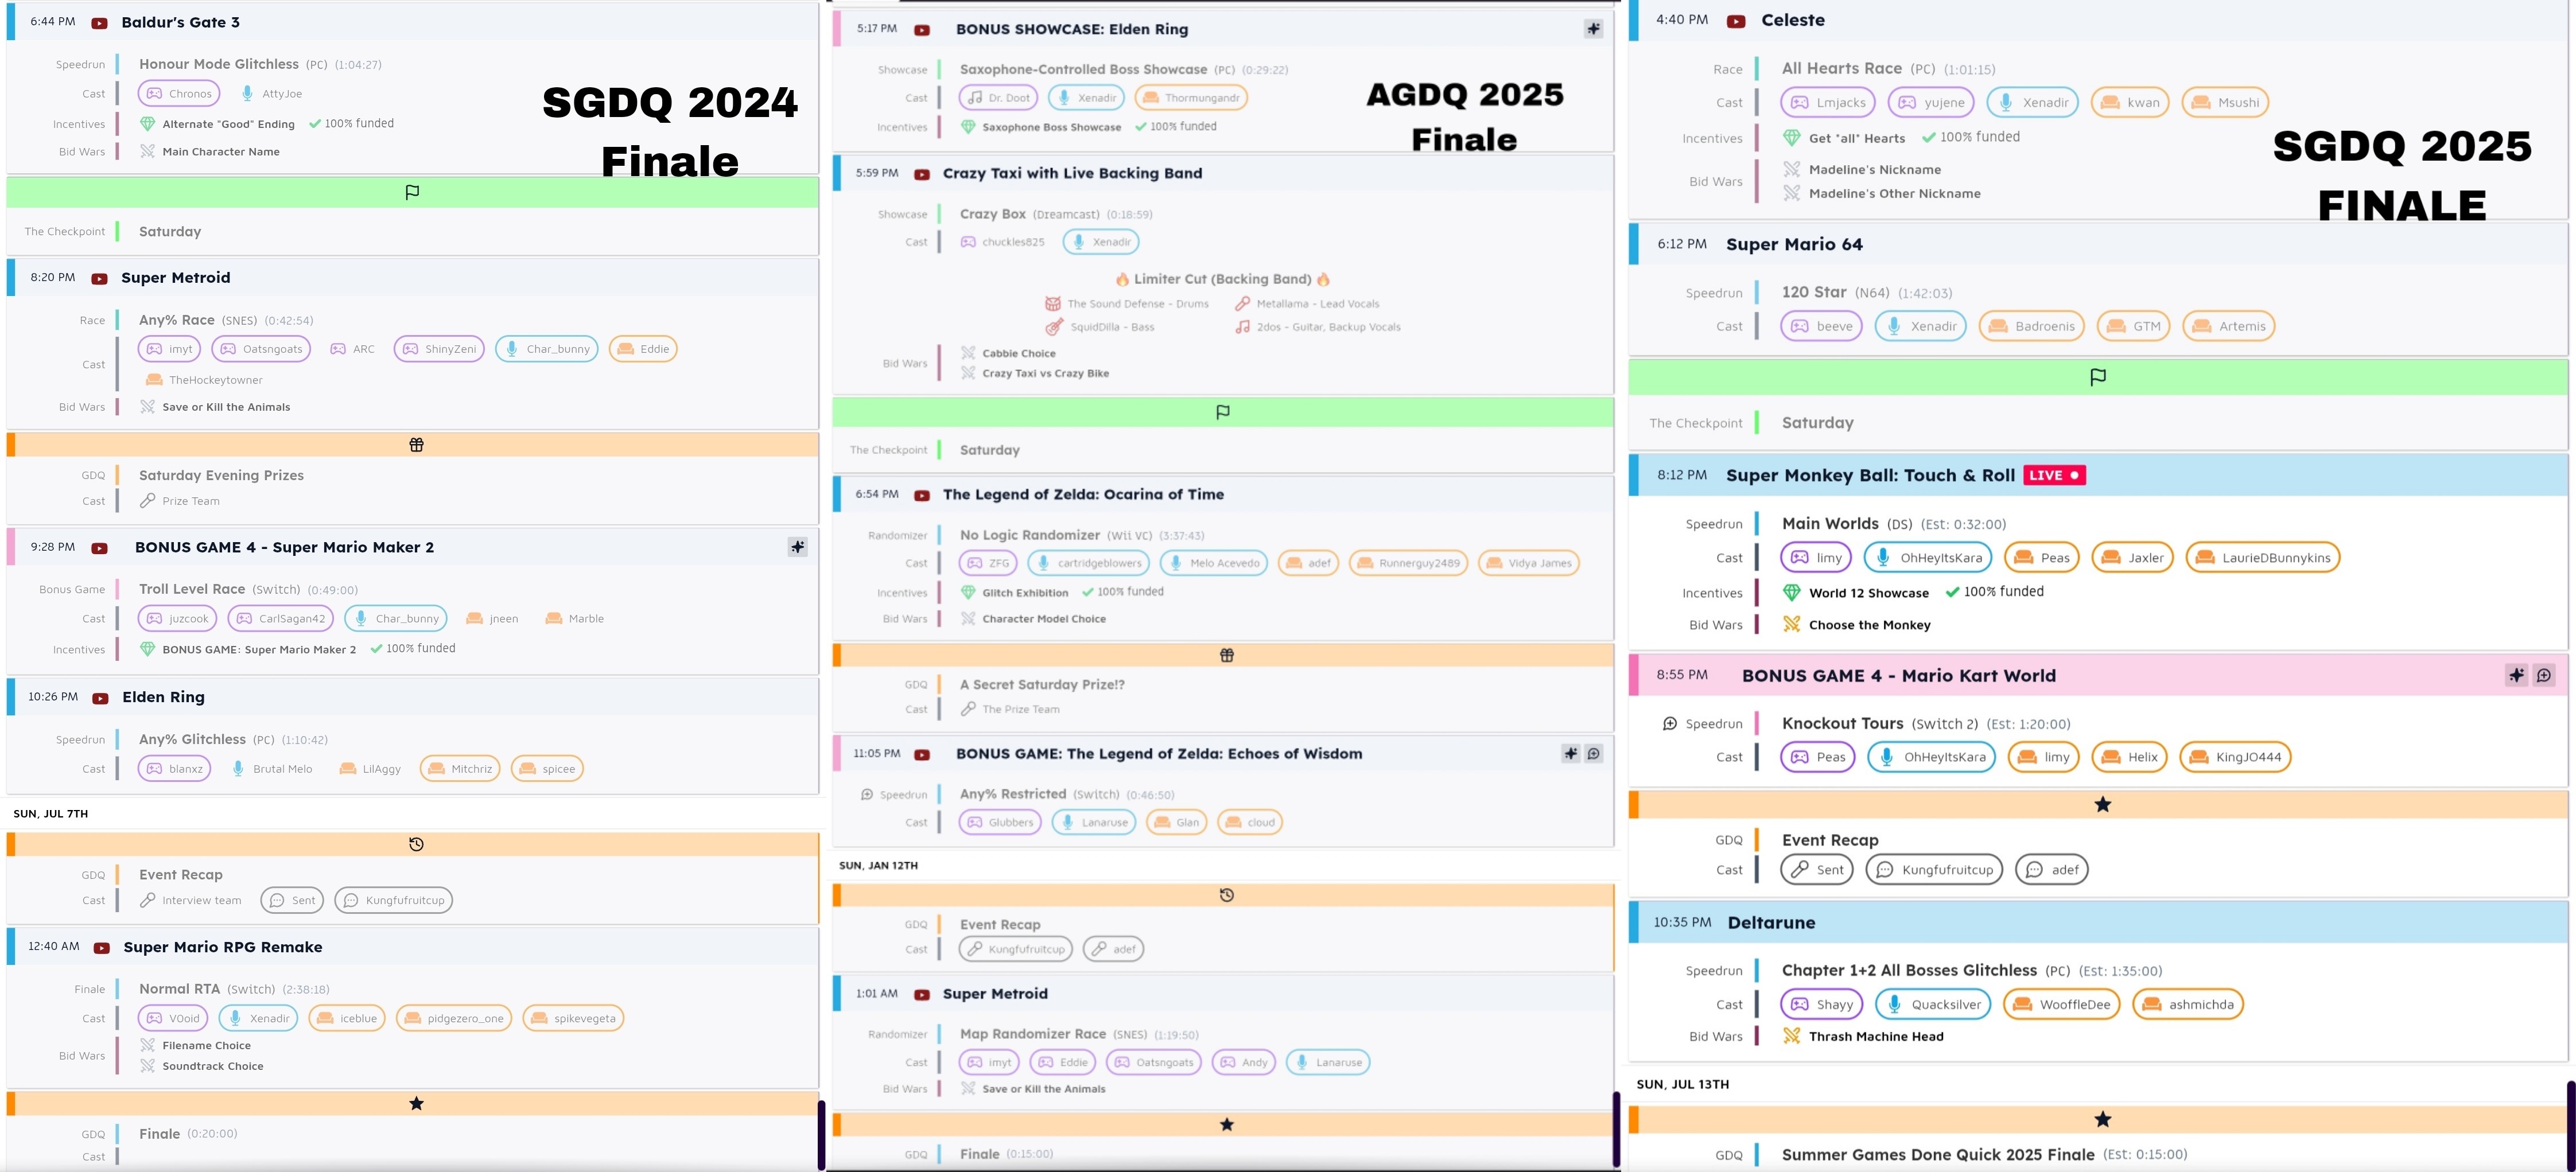Open YouTube icon beside Super Mario RPG Remake
This screenshot has width=2576, height=1172.
pos(102,948)
